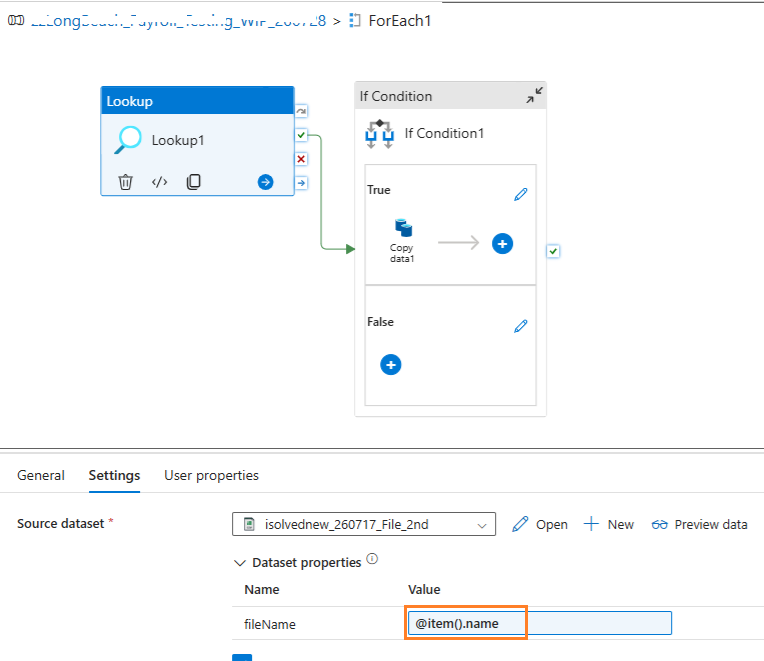Click Lookup's red failure connector handle
764x661 pixels.
[302, 159]
